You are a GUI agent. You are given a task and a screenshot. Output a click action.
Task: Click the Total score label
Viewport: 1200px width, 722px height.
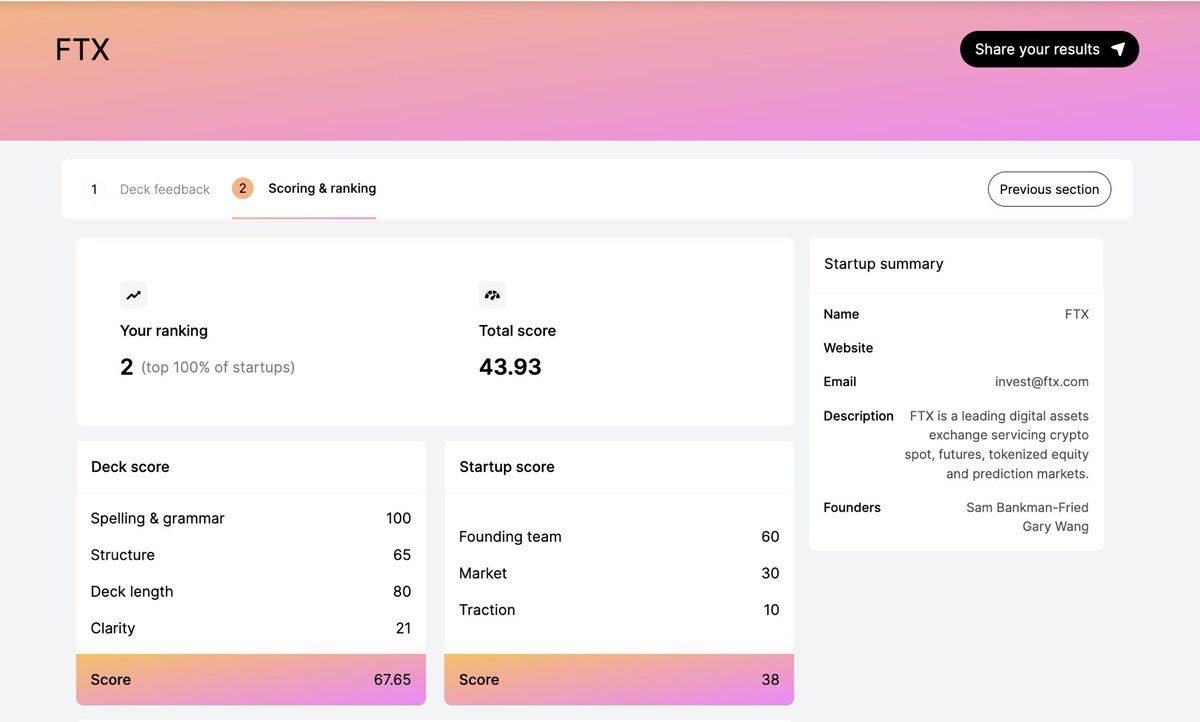click(x=517, y=331)
